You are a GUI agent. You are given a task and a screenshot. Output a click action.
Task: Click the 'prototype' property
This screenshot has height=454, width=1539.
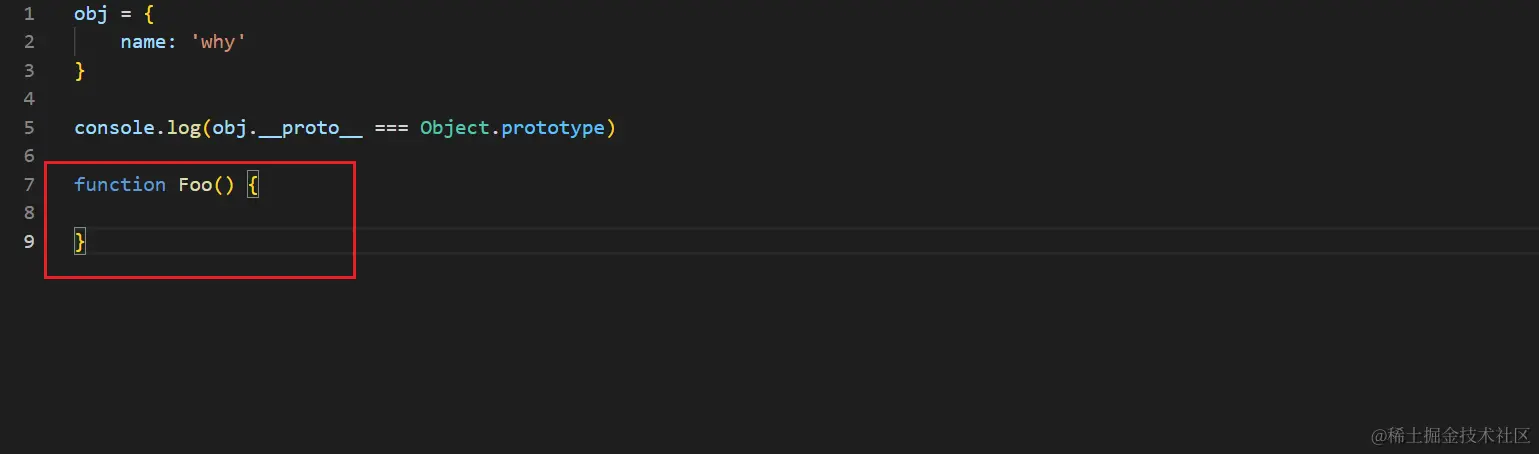pos(553,128)
